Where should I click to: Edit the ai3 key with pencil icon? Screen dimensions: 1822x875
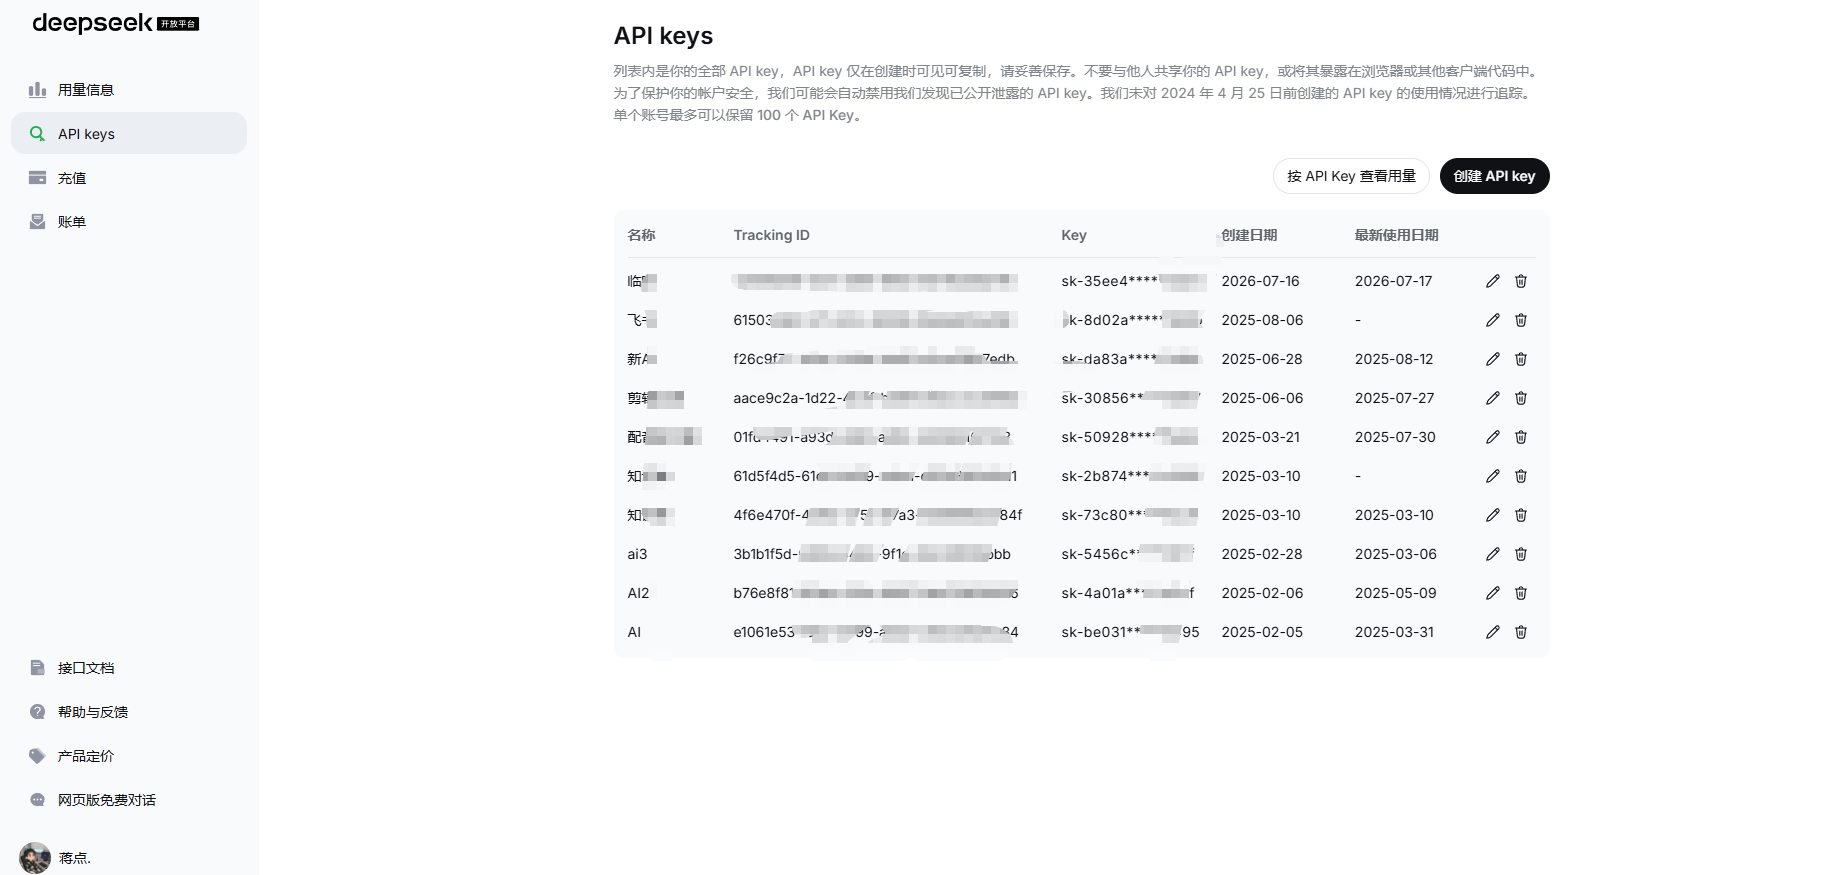click(x=1493, y=554)
